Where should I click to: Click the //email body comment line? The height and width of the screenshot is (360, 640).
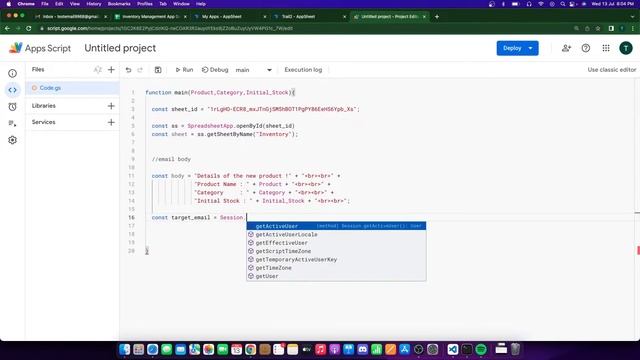pos(171,159)
